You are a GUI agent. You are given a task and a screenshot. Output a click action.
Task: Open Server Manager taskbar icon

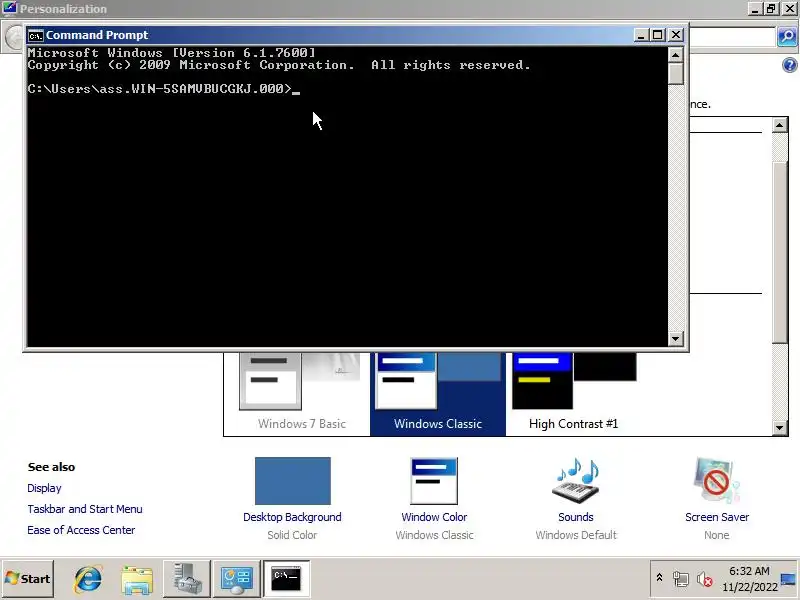187,579
